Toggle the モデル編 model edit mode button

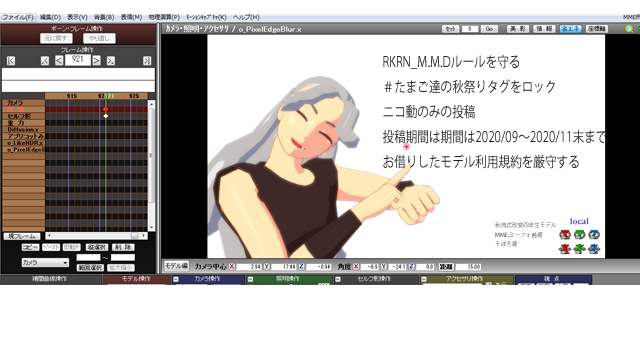click(176, 266)
